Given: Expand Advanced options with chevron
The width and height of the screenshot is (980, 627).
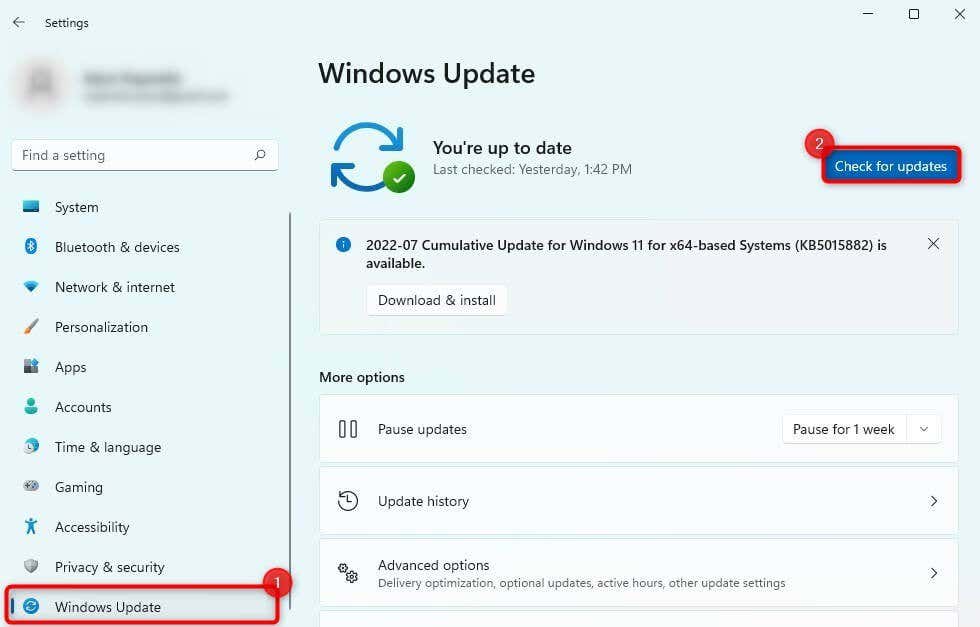Looking at the screenshot, I should 933,573.
